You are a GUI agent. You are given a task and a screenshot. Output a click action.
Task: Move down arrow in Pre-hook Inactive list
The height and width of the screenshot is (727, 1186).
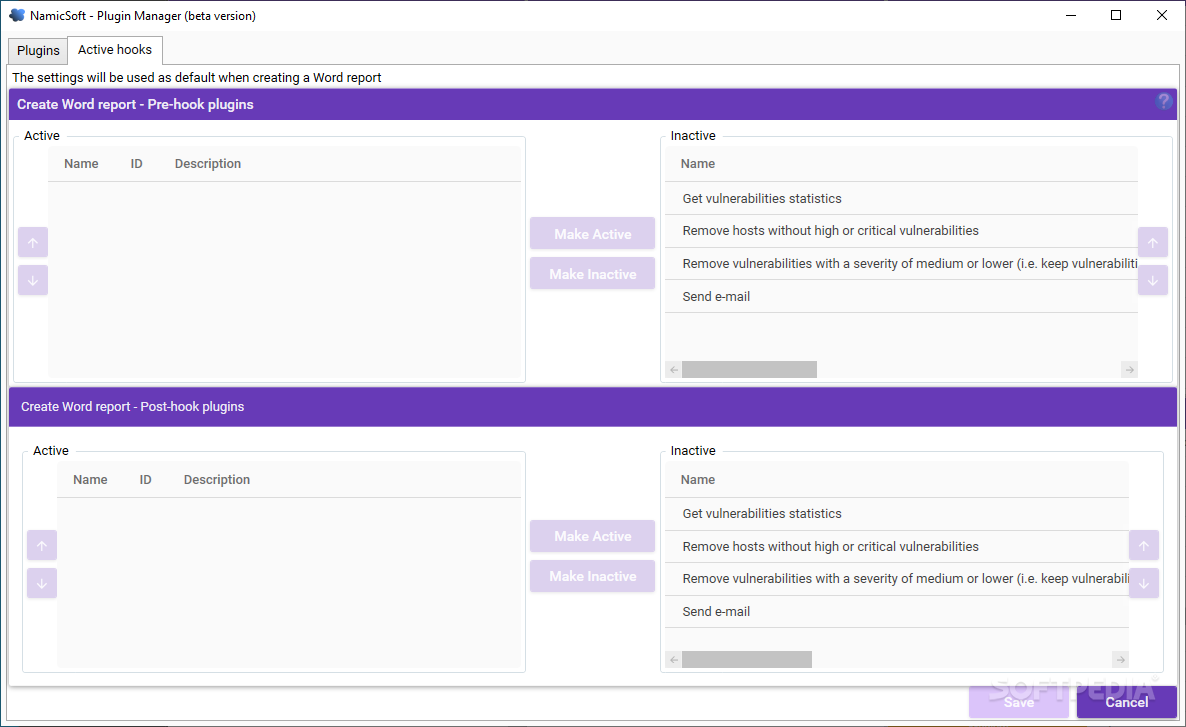tap(1153, 281)
